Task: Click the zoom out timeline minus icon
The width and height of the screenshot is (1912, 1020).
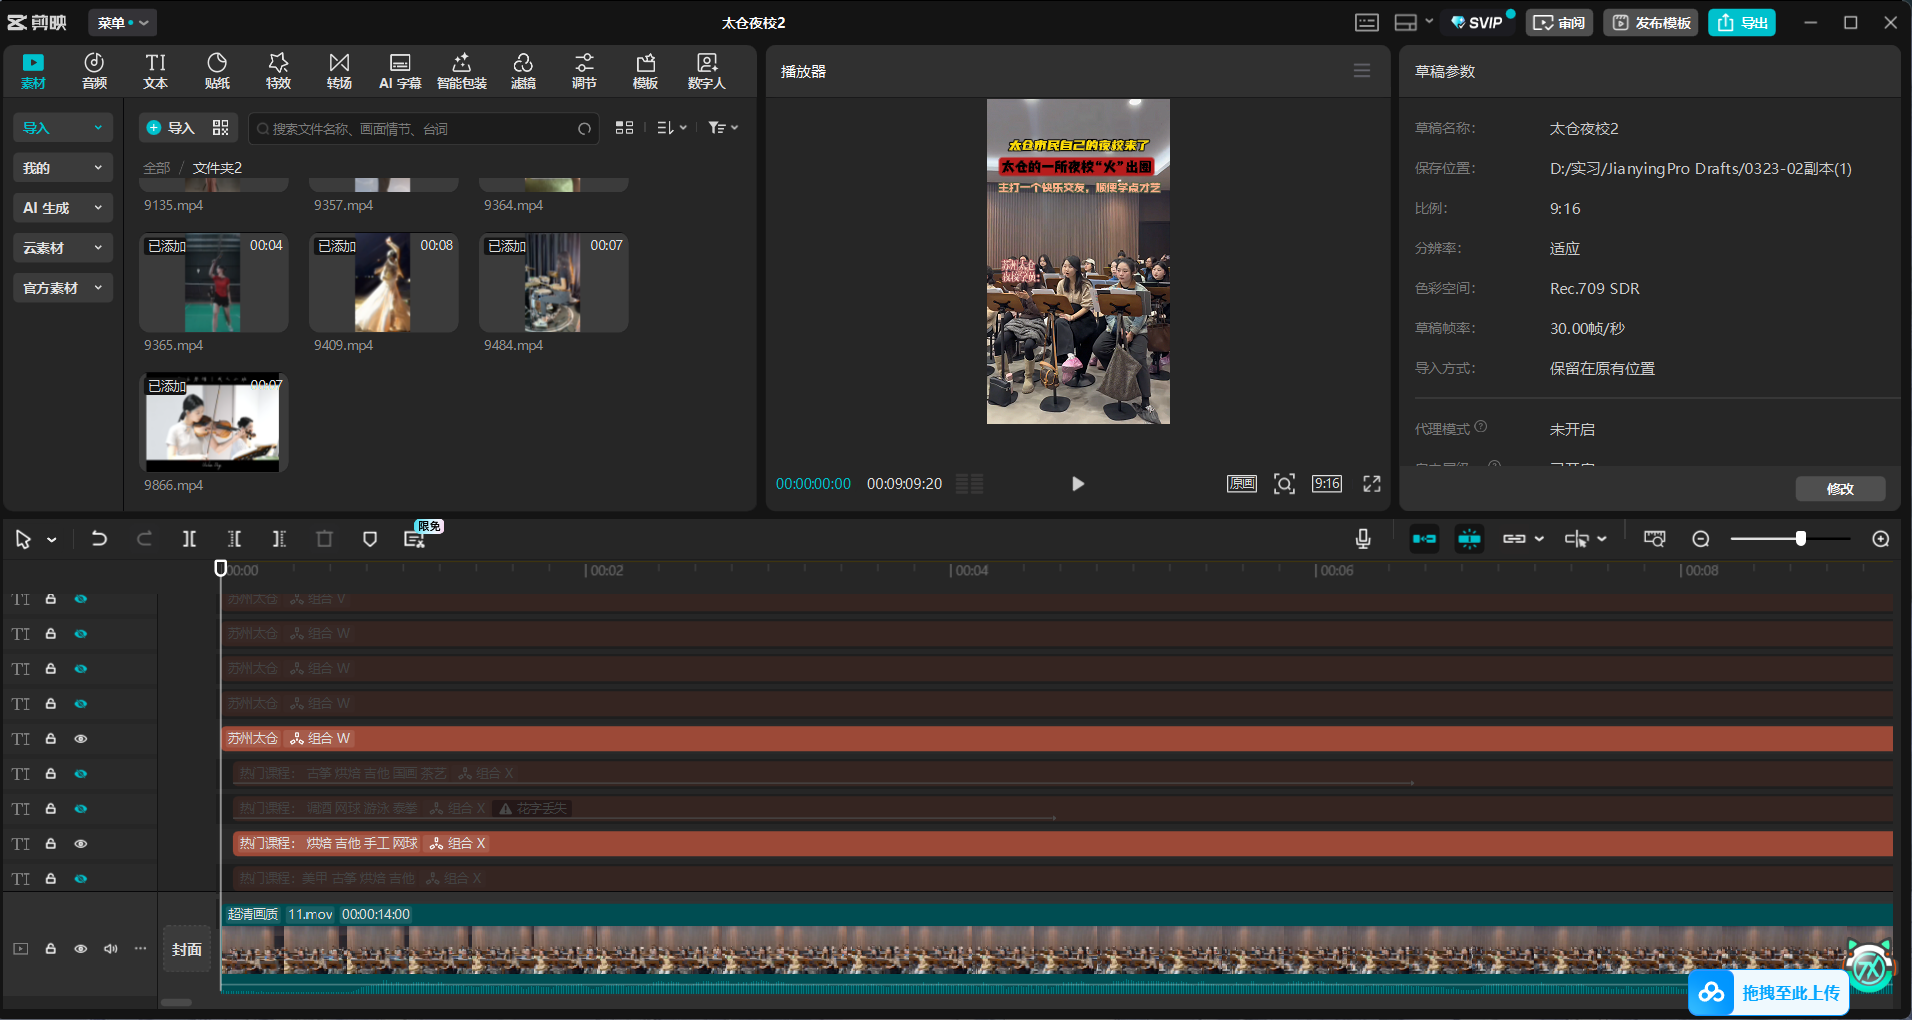Action: 1700,539
